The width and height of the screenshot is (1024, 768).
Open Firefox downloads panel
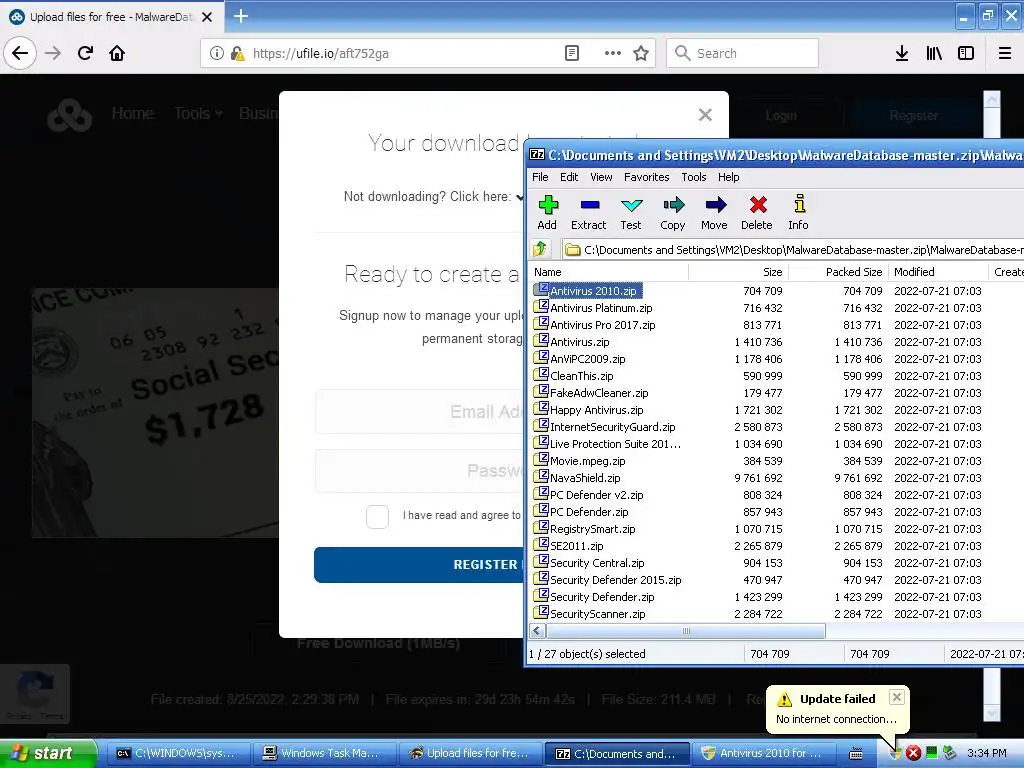902,54
